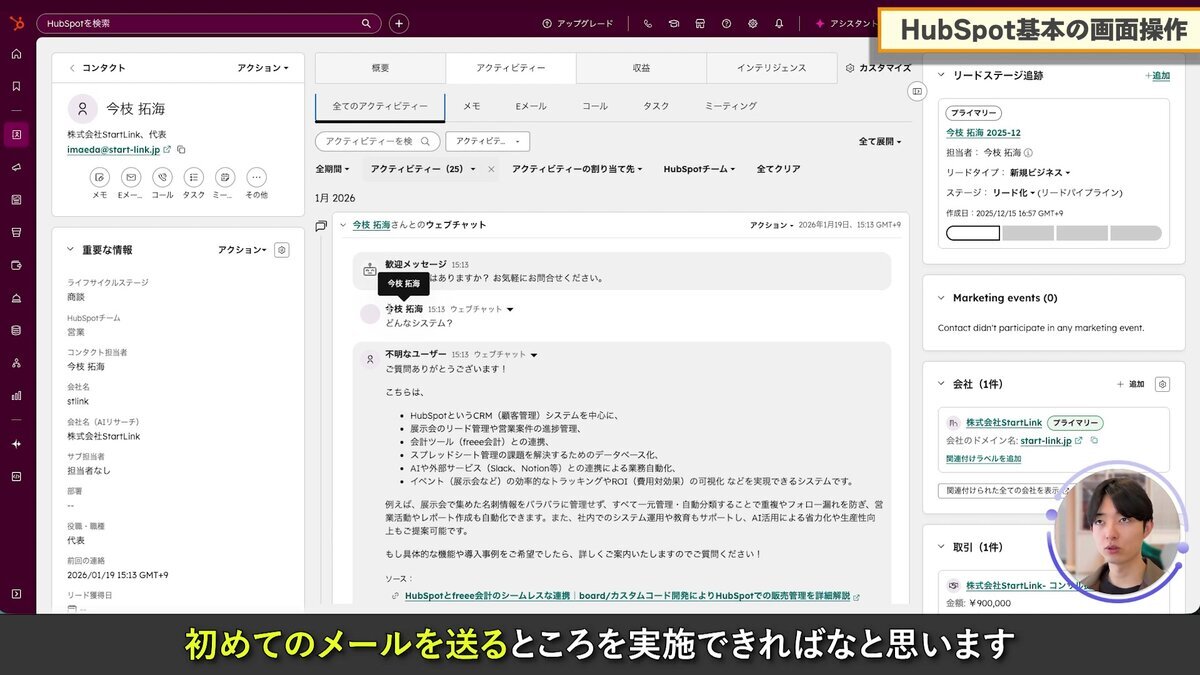Remove the アクティビティー (25) filter
This screenshot has width=1200, height=675.
click(x=490, y=169)
